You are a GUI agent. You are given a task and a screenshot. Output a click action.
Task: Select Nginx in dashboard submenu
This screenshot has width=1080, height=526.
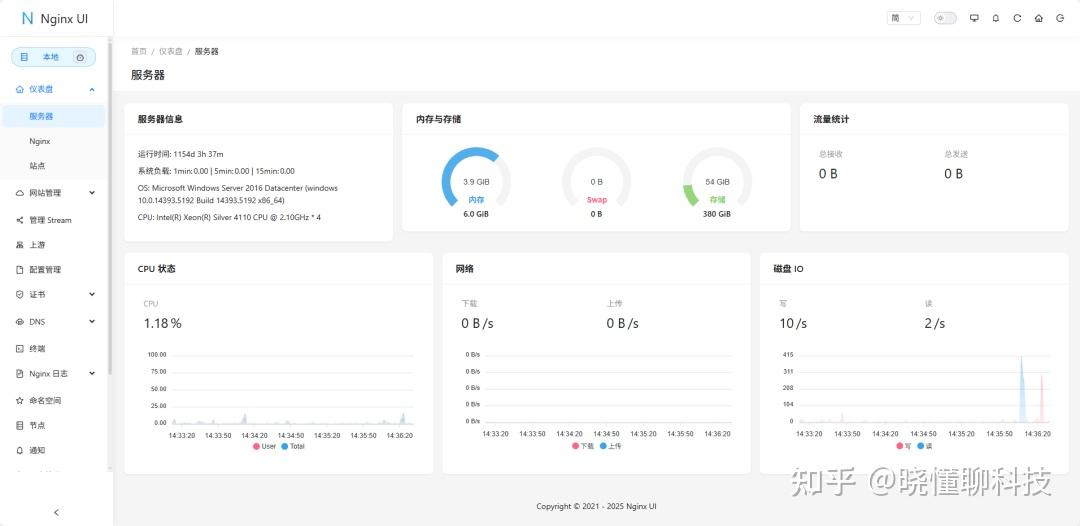(x=54, y=141)
